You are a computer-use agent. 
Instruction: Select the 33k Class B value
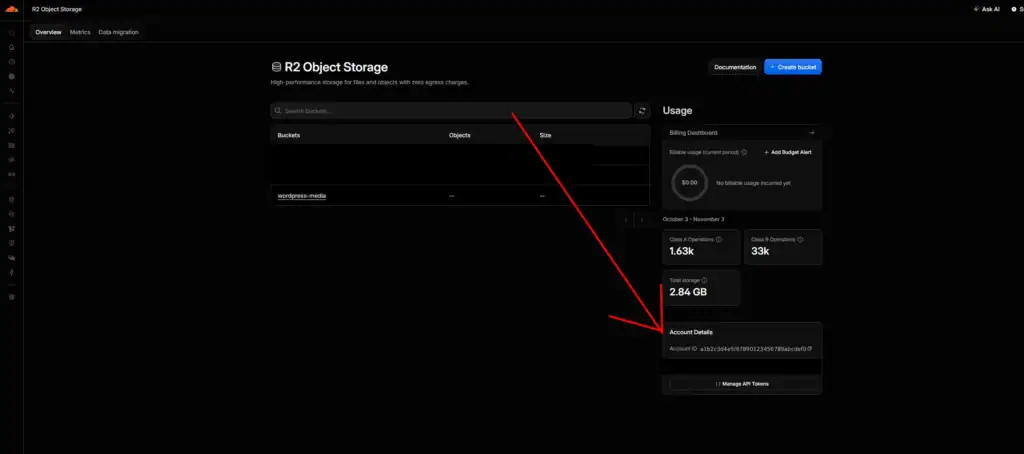pos(760,251)
